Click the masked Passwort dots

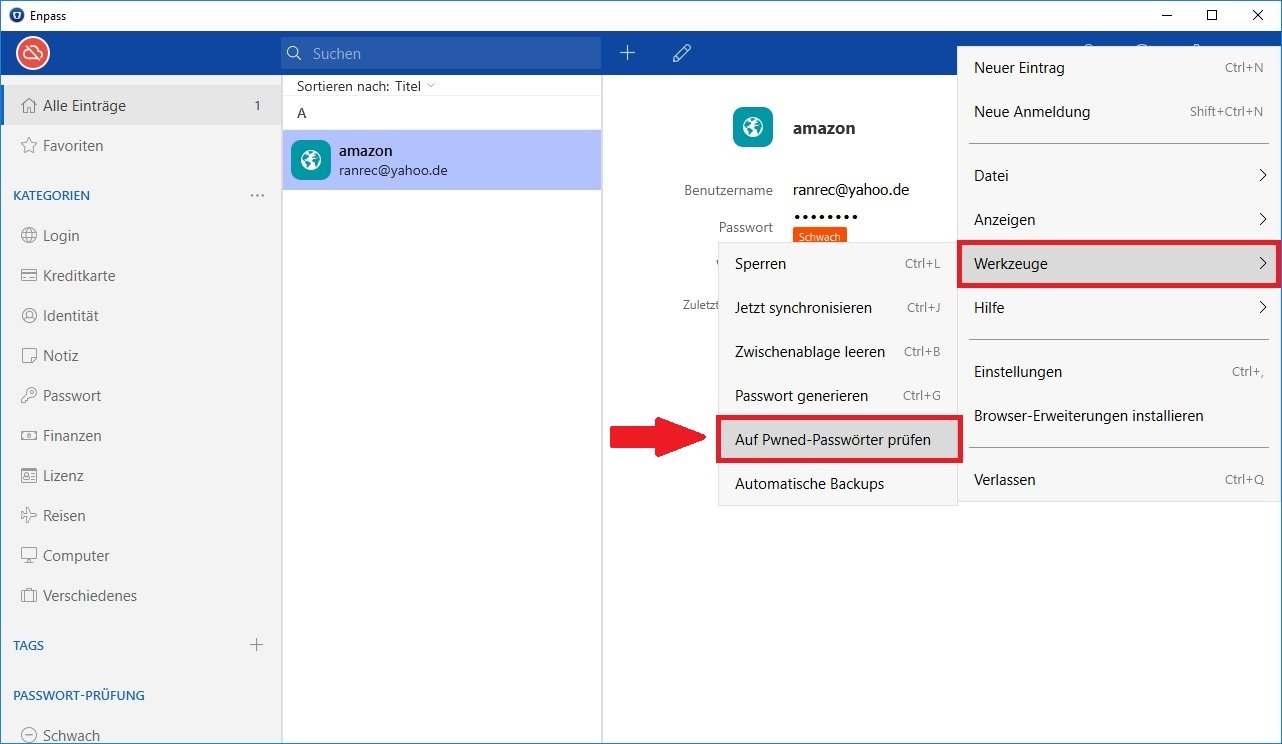pyautogui.click(x=826, y=217)
